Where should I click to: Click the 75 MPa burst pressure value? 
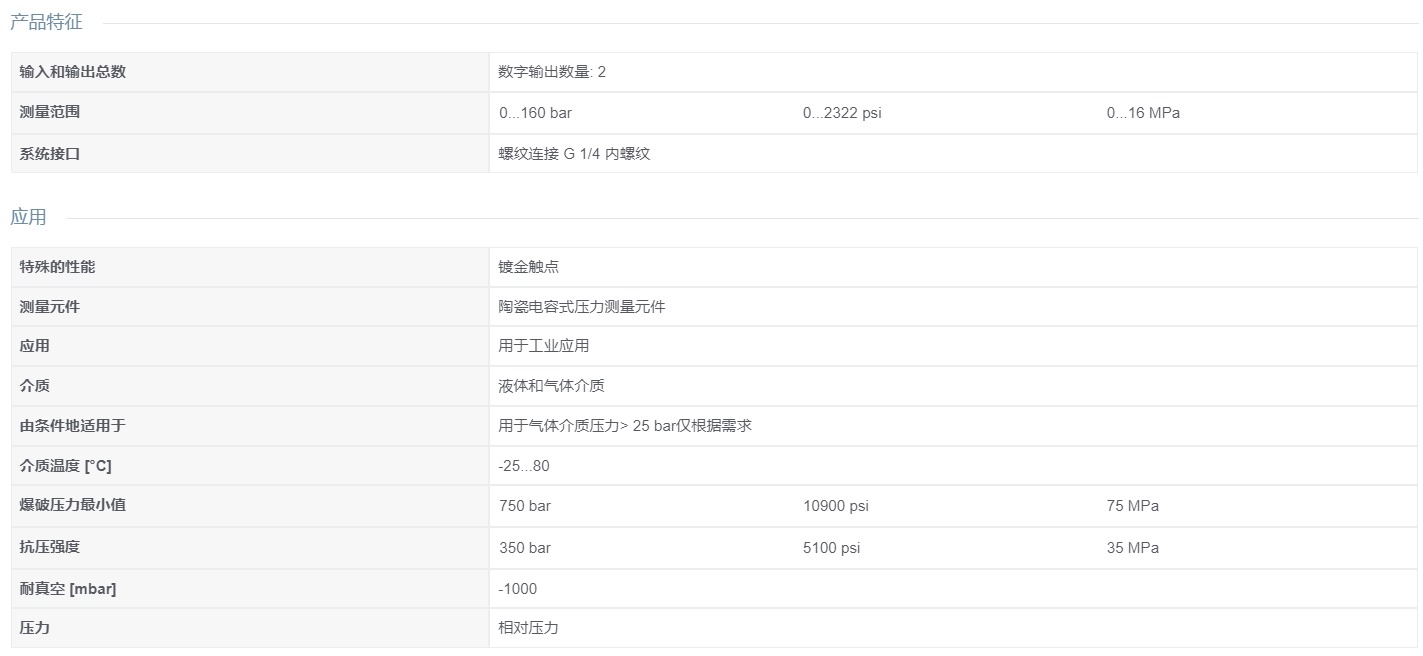pyautogui.click(x=1133, y=506)
